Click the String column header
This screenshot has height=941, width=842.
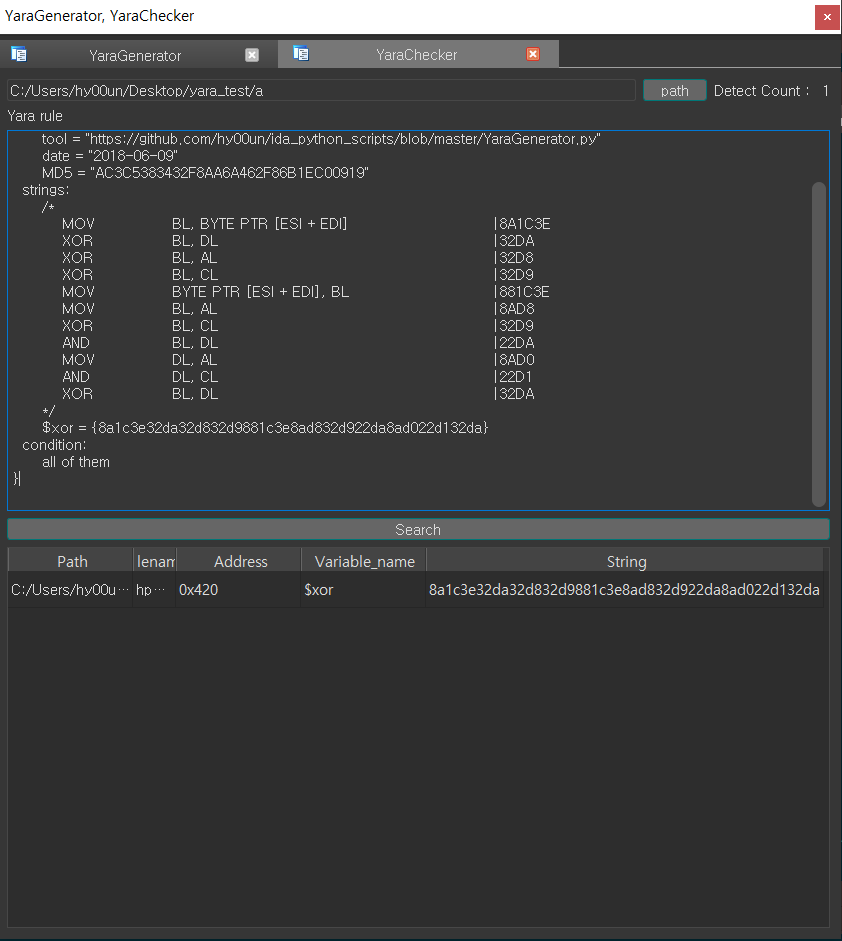625,561
